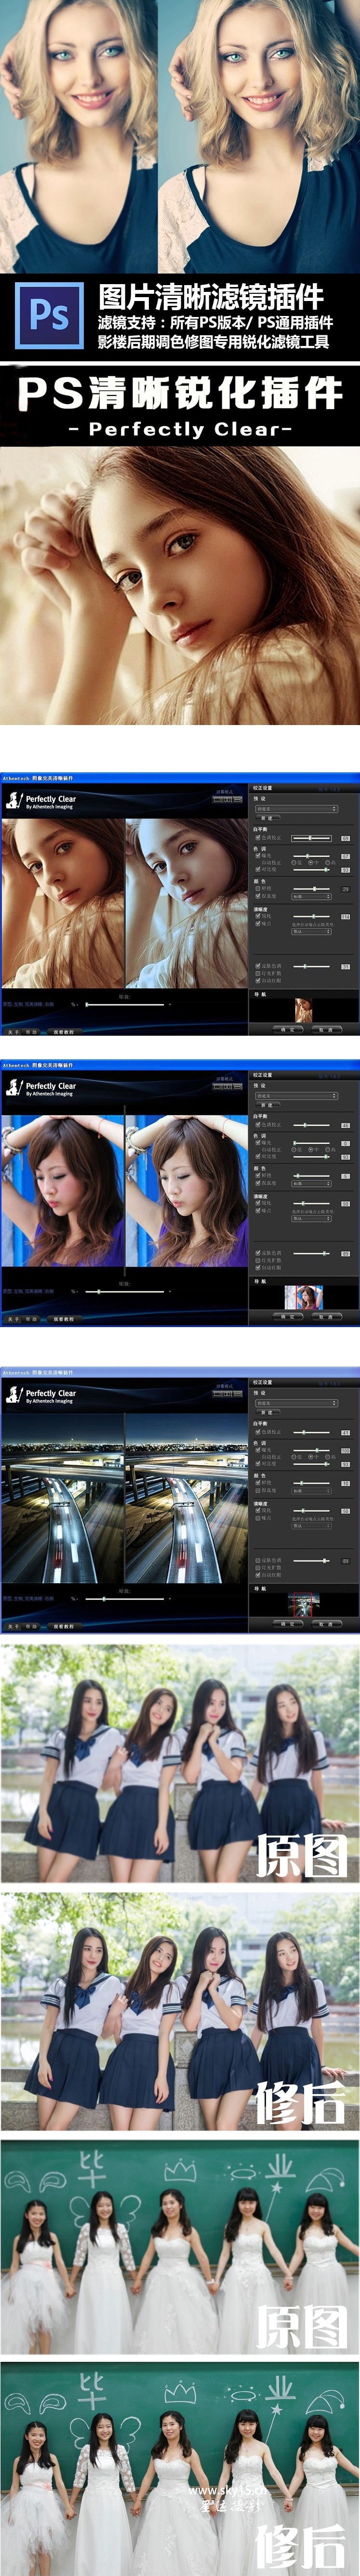Click 新建 button in blue-background girl window
This screenshot has width=360, height=2576.
268,1105
